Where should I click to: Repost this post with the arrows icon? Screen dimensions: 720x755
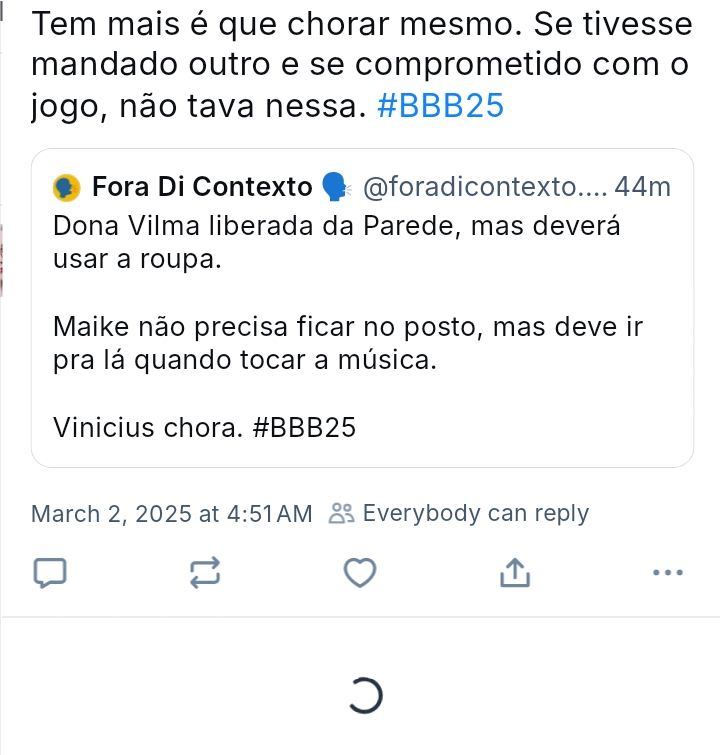(x=204, y=572)
